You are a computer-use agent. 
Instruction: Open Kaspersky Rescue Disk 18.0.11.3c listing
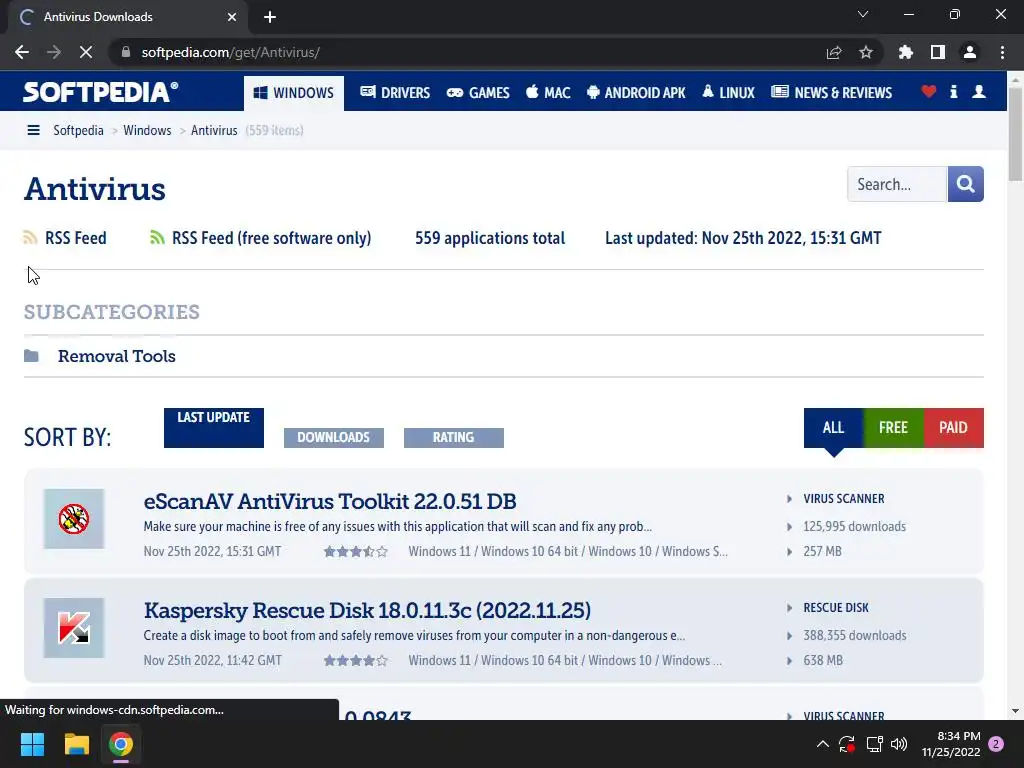[367, 610]
